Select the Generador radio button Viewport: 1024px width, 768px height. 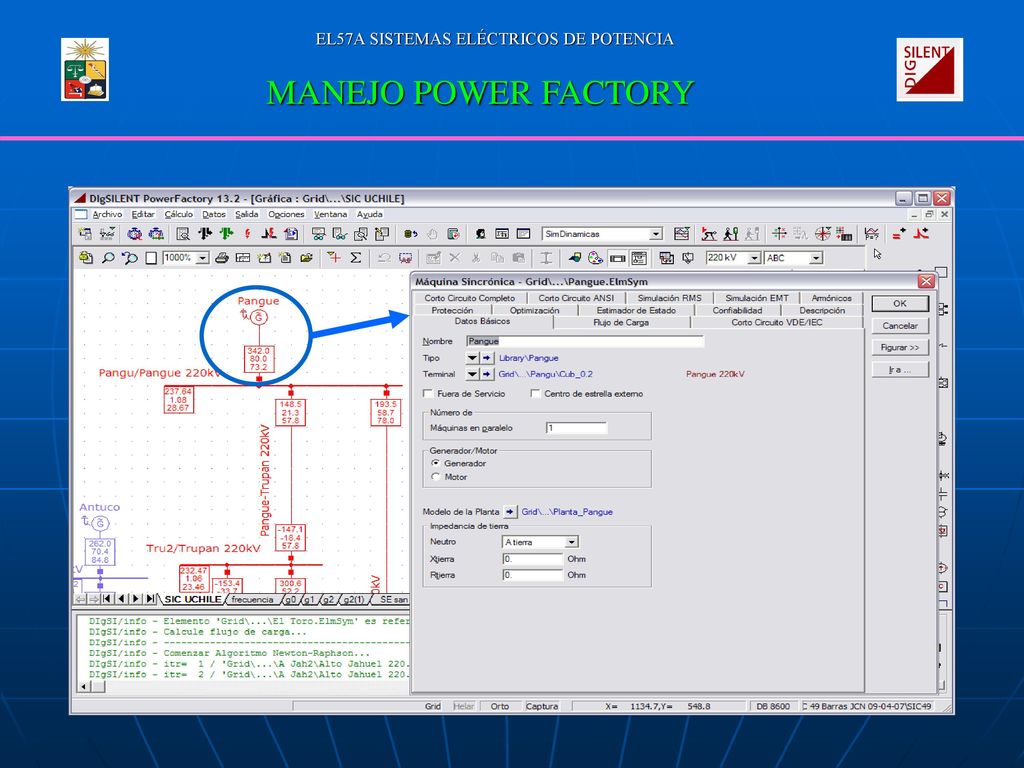[x=436, y=463]
